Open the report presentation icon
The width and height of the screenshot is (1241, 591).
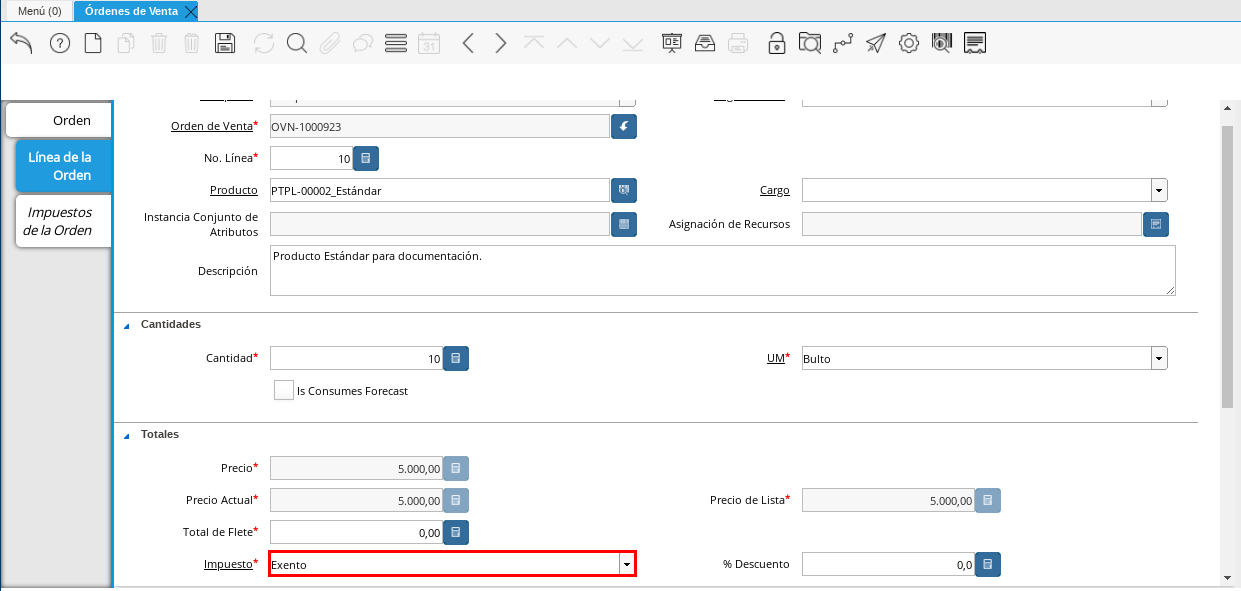(672, 43)
